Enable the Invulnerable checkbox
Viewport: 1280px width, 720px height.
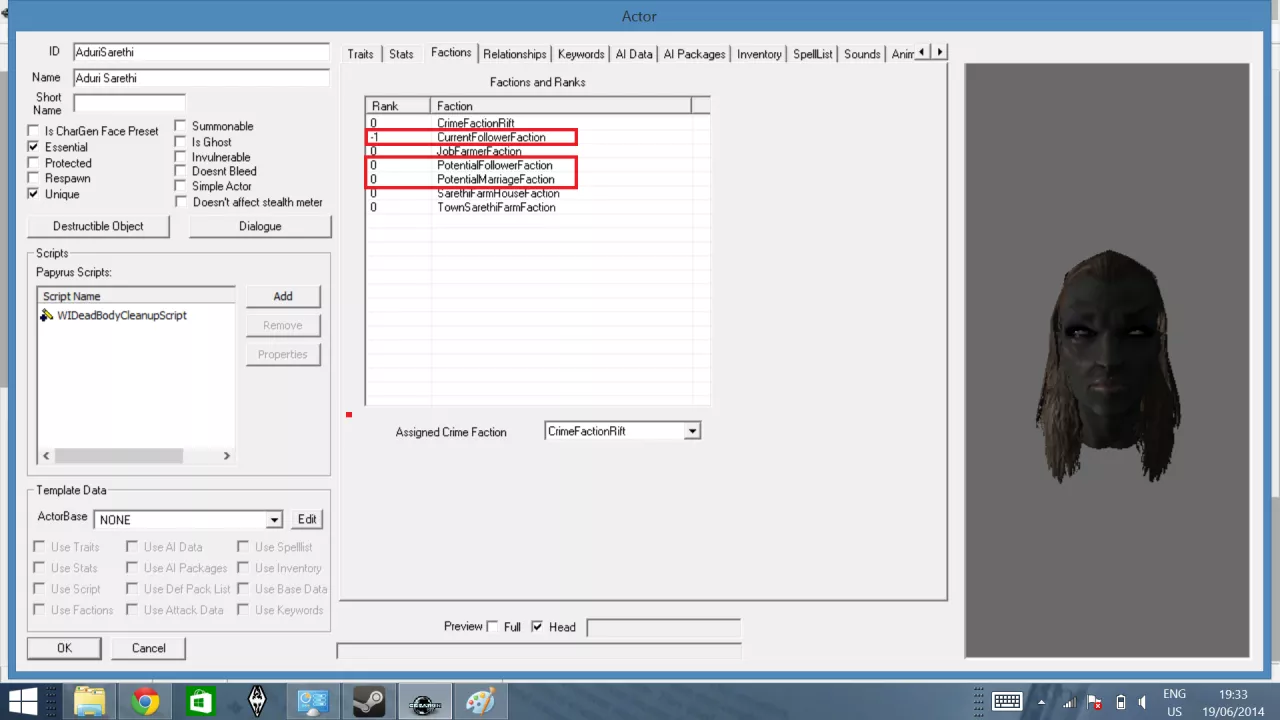181,157
